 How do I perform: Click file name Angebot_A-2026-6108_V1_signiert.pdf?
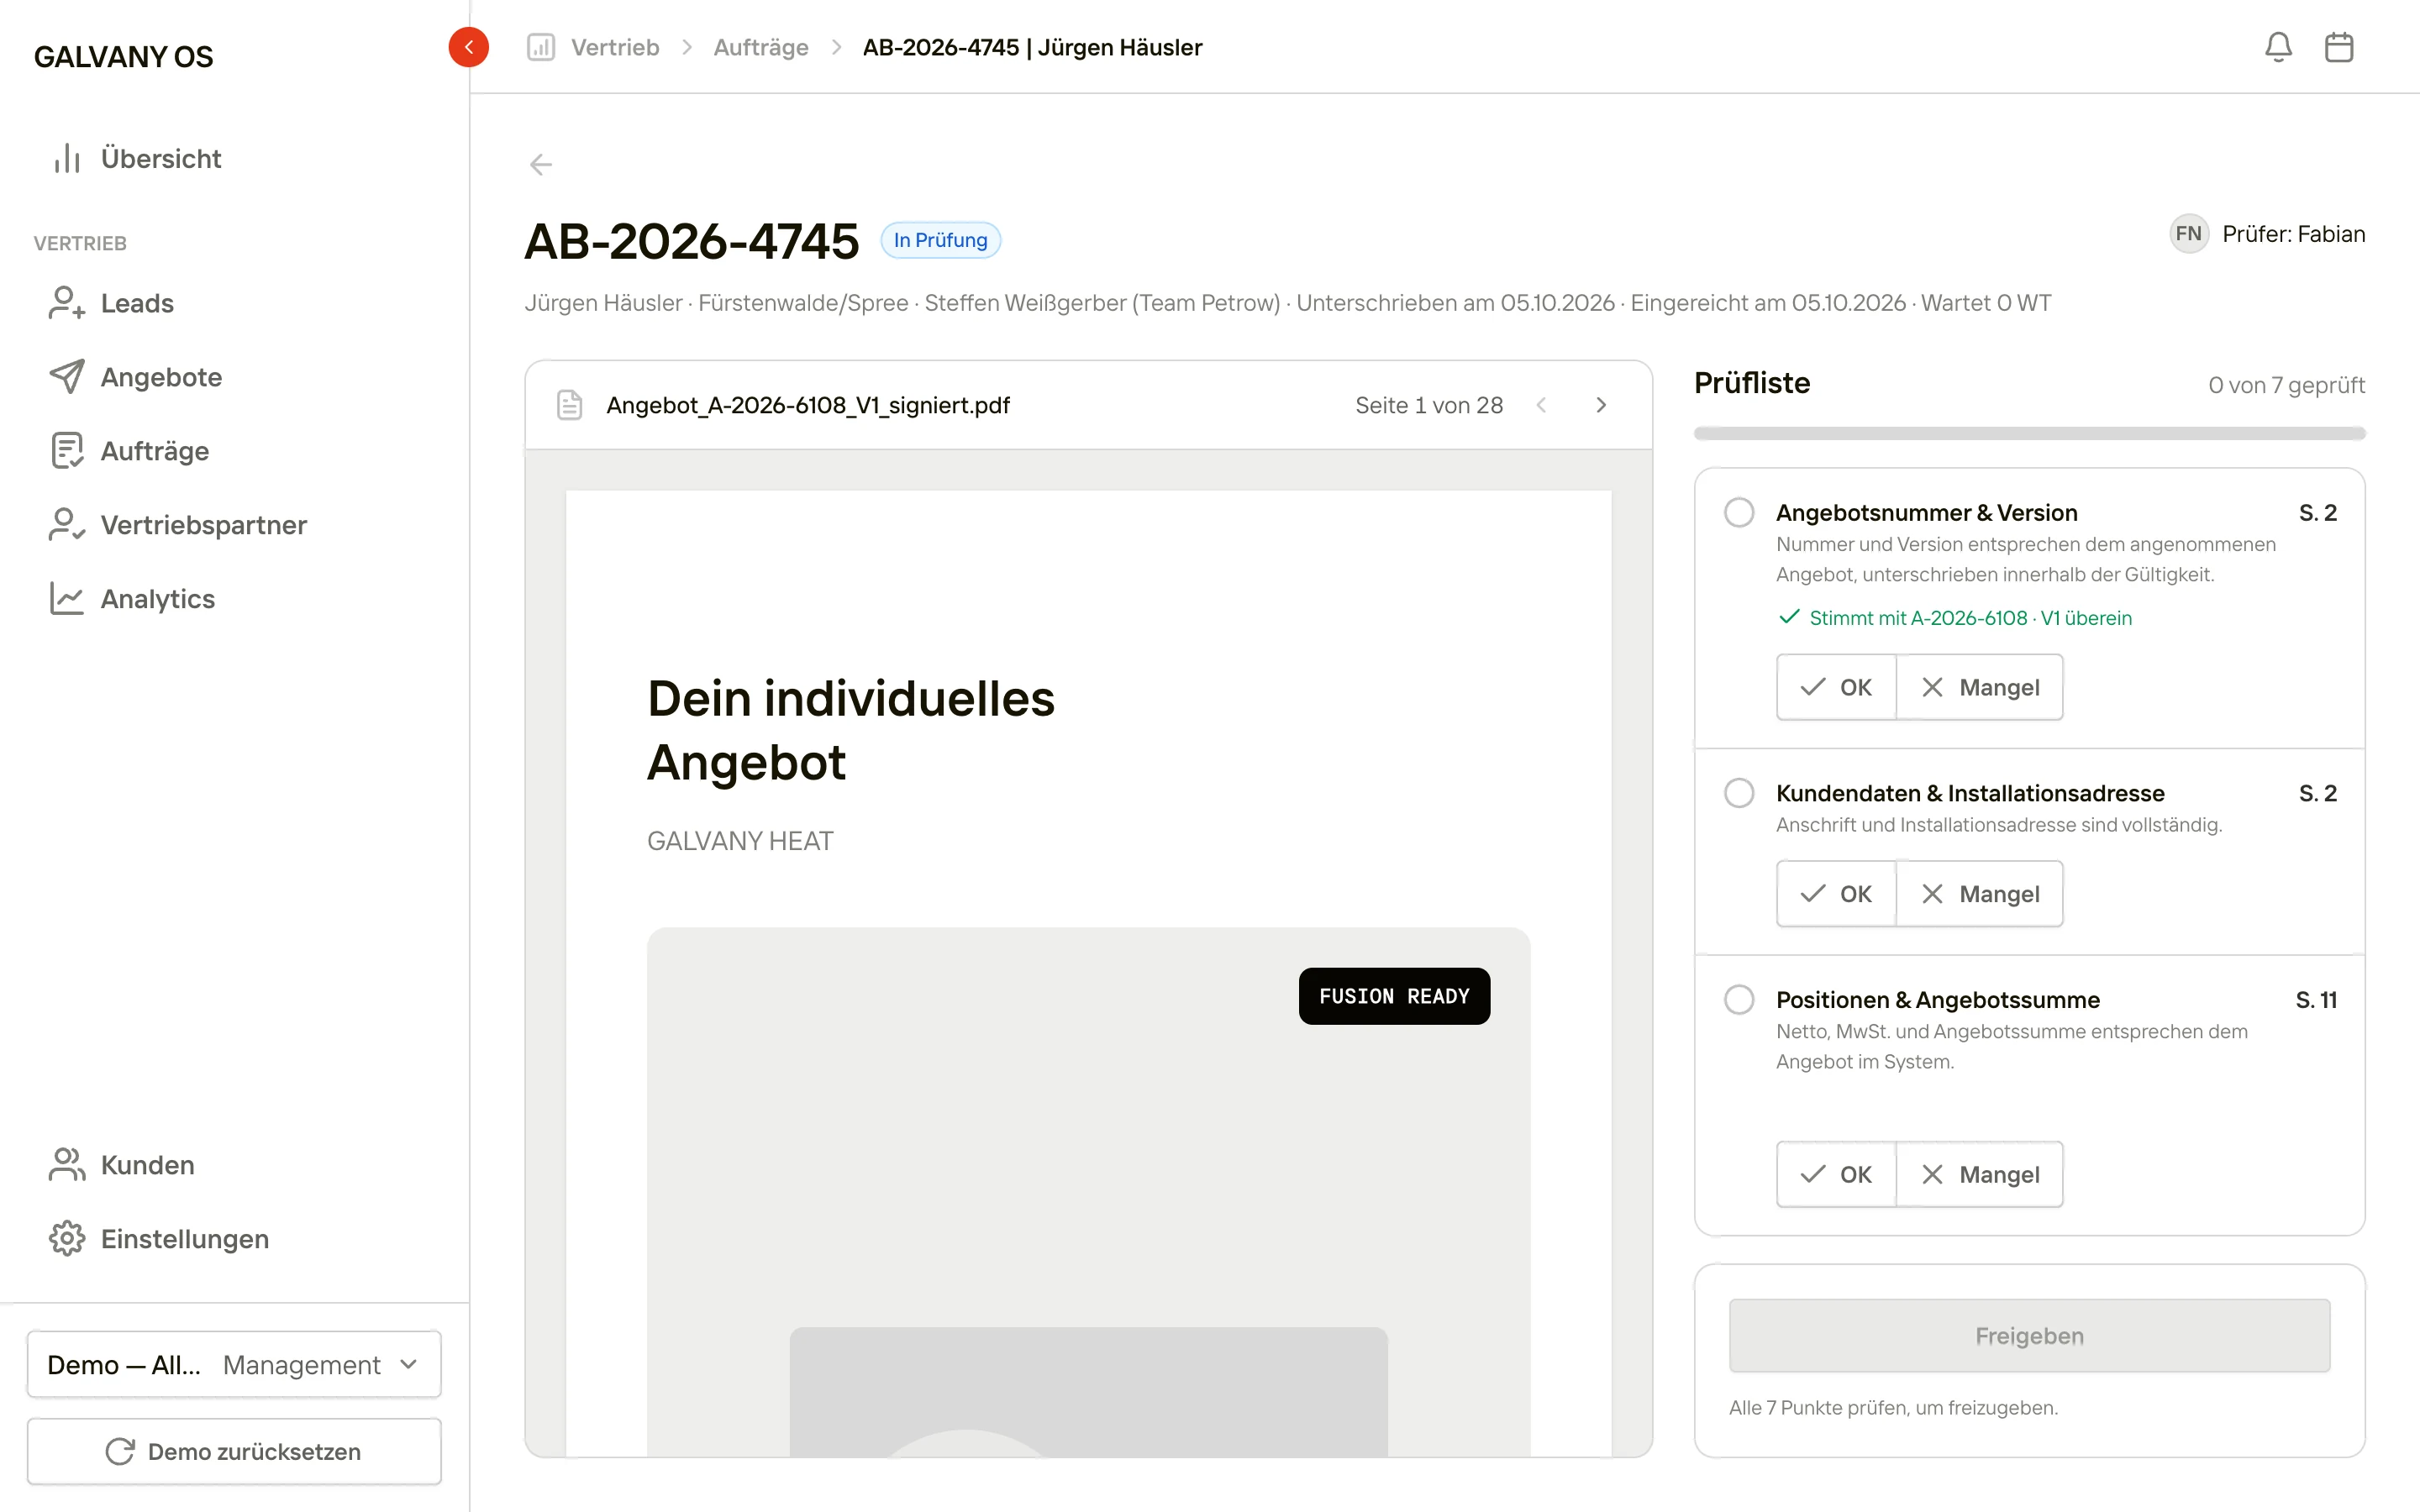808,405
